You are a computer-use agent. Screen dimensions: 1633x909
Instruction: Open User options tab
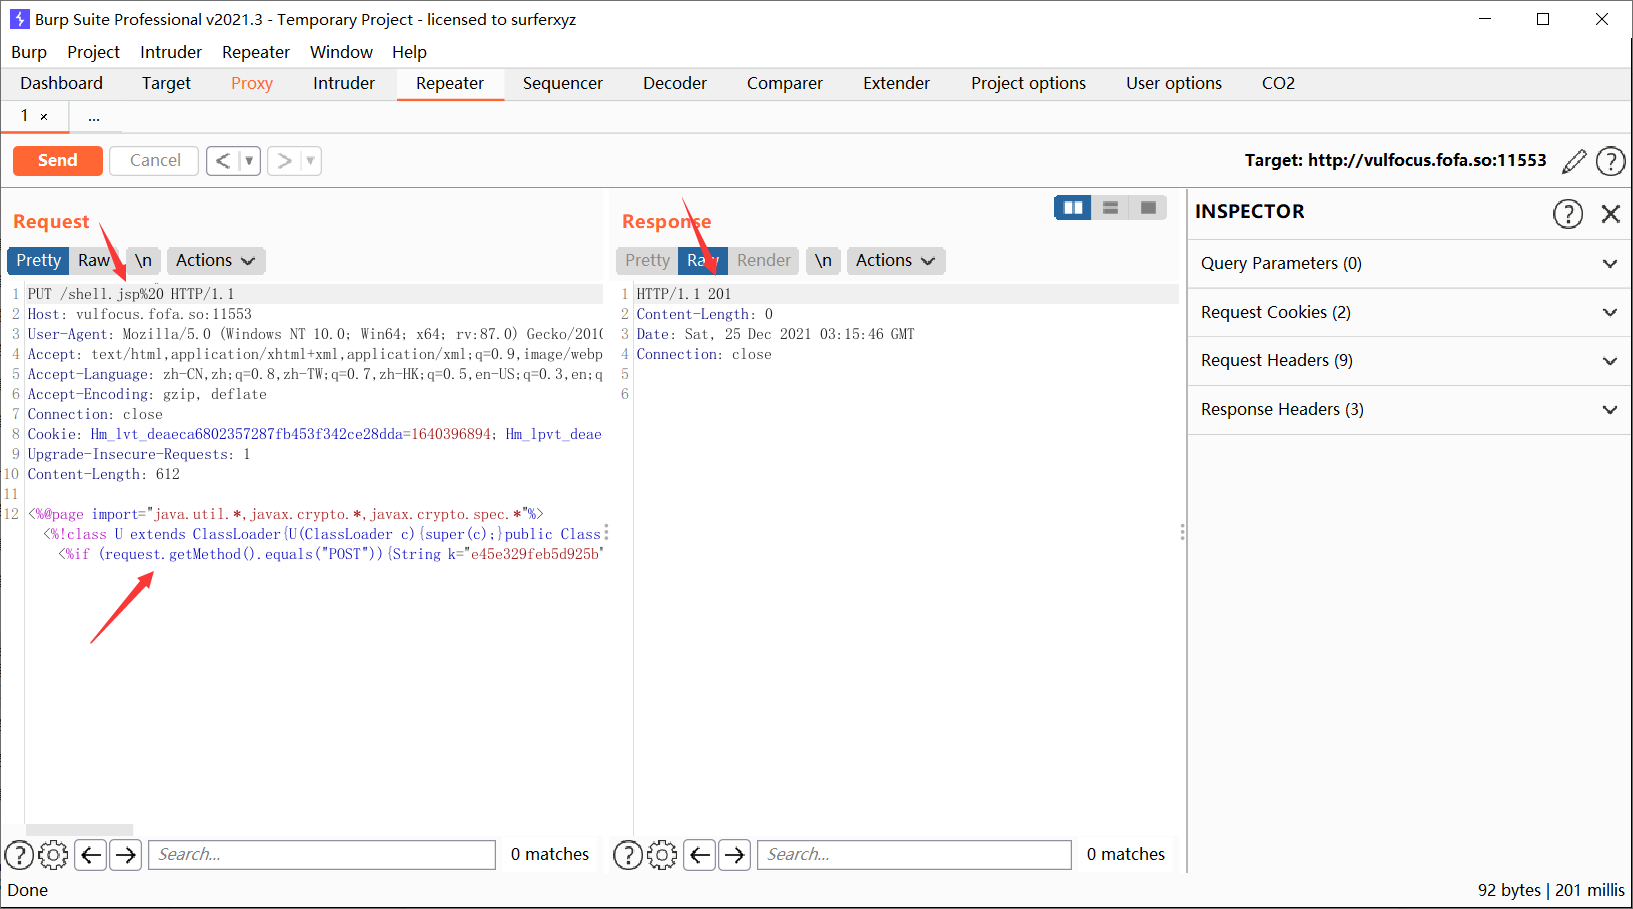click(x=1174, y=84)
